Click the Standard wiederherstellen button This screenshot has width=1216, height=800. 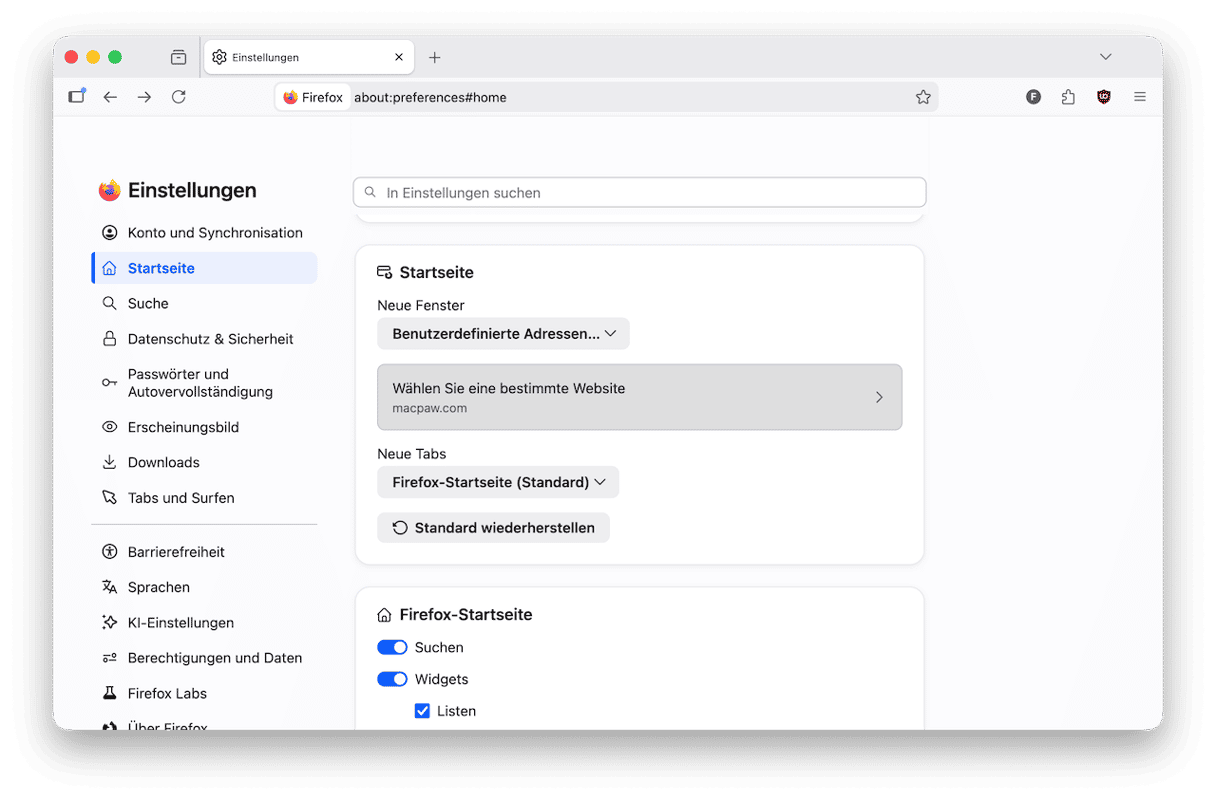pos(493,528)
